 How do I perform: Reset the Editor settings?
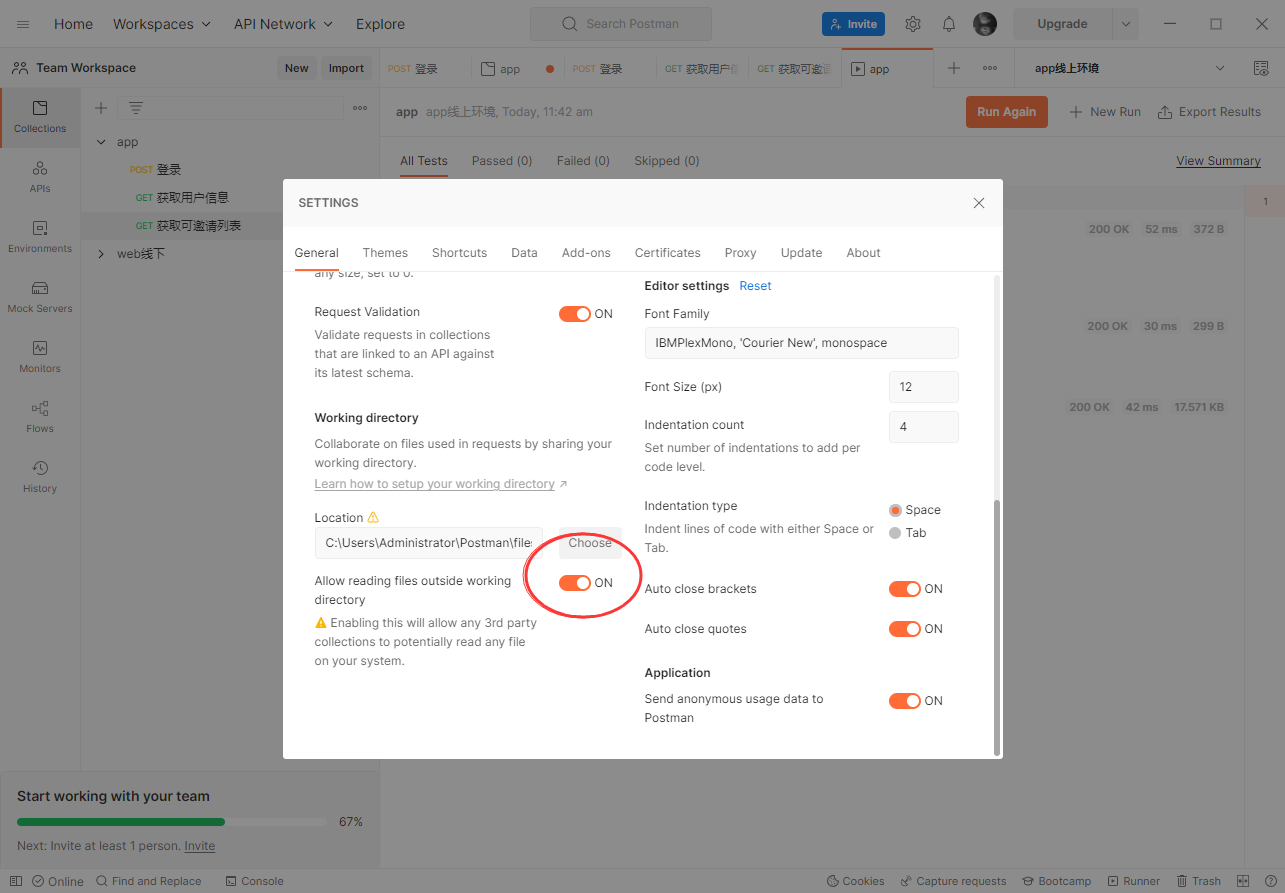pos(756,286)
